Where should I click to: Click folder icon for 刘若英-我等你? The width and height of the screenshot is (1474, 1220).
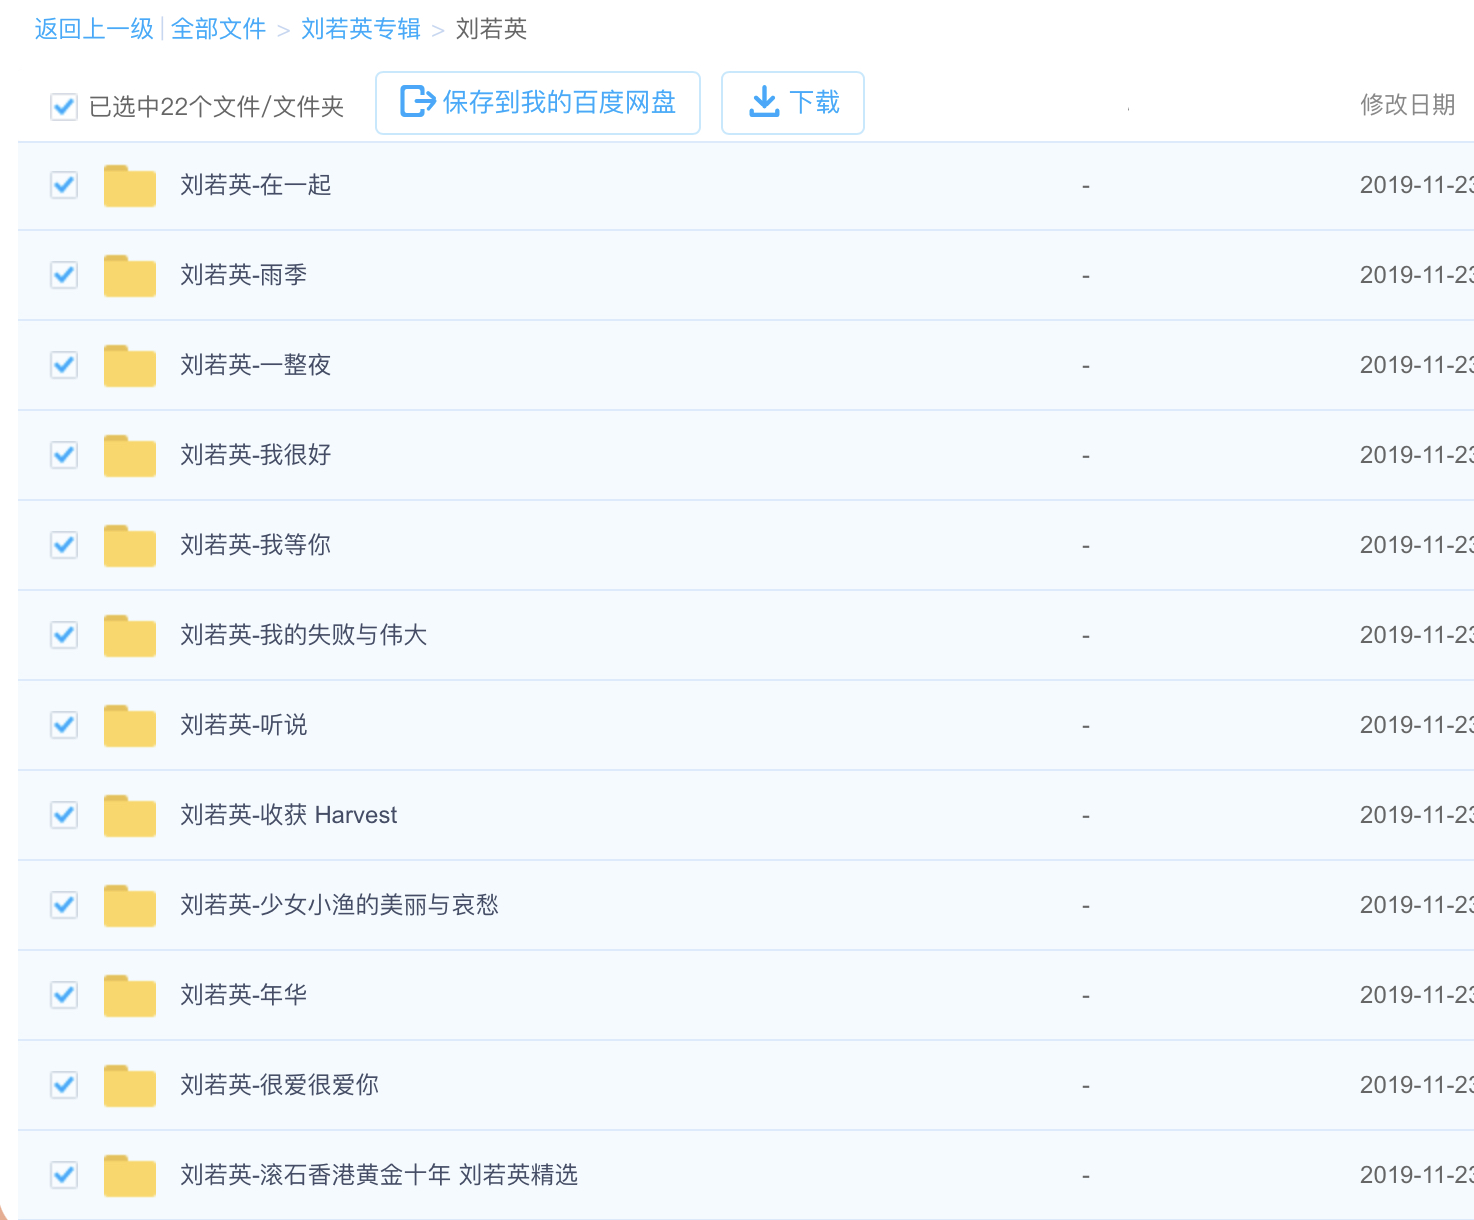pos(130,546)
